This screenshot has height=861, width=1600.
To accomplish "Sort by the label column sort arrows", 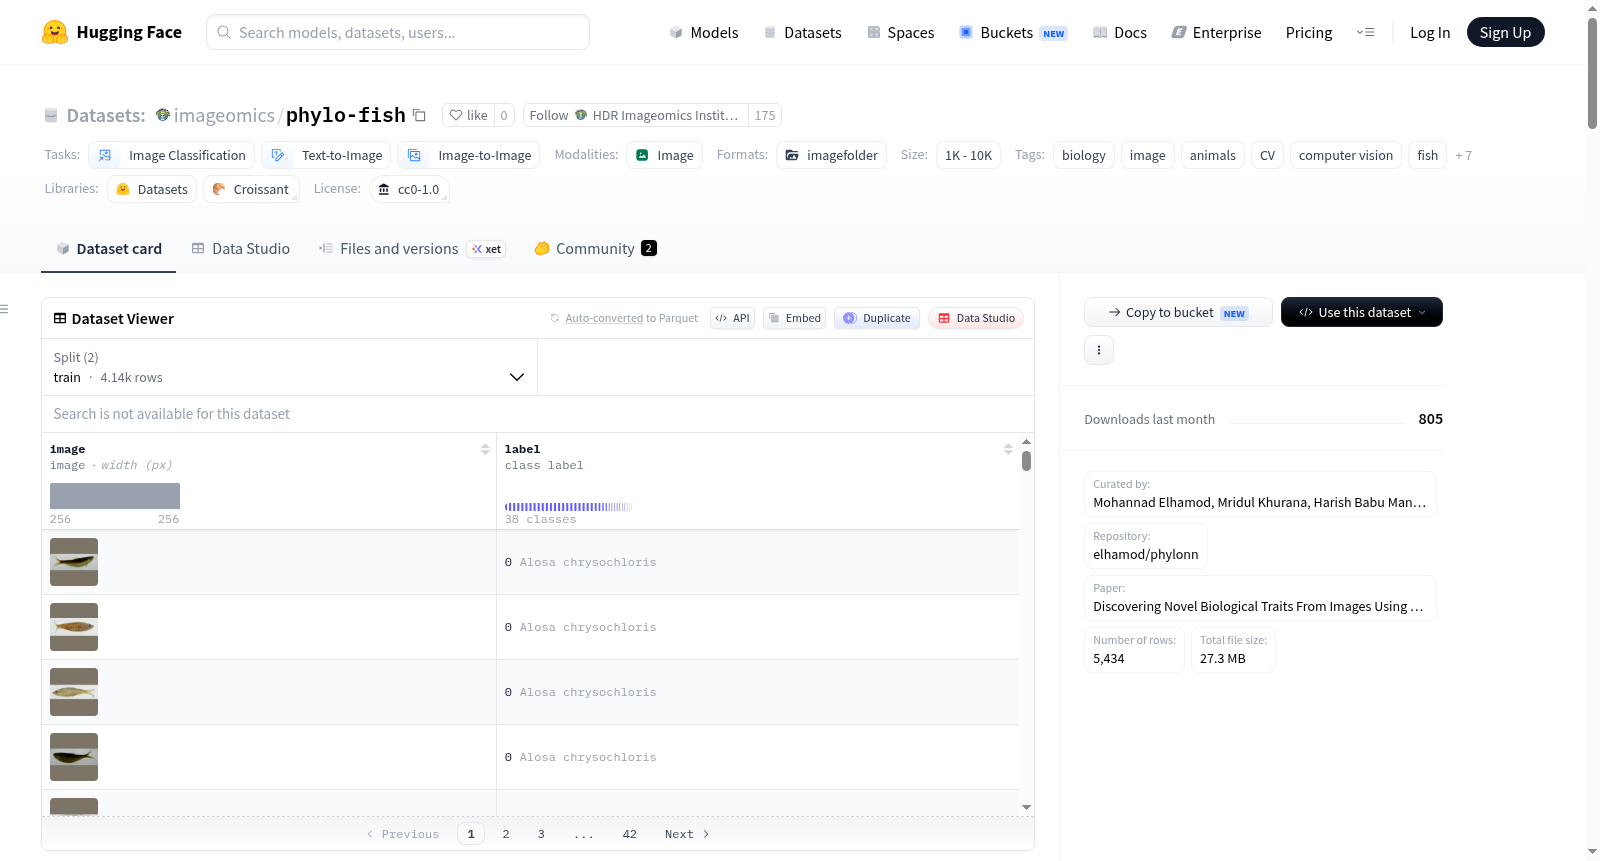I will point(1008,449).
